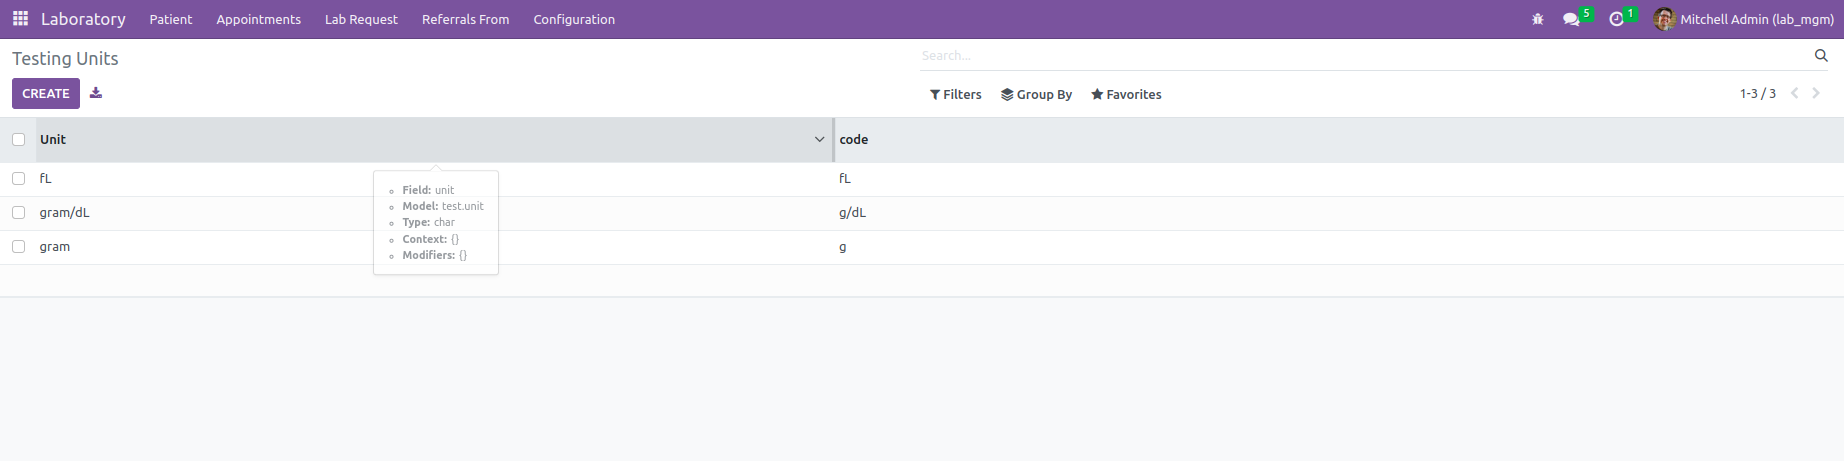
Task: Click the search magnifier icon
Action: 1821,56
